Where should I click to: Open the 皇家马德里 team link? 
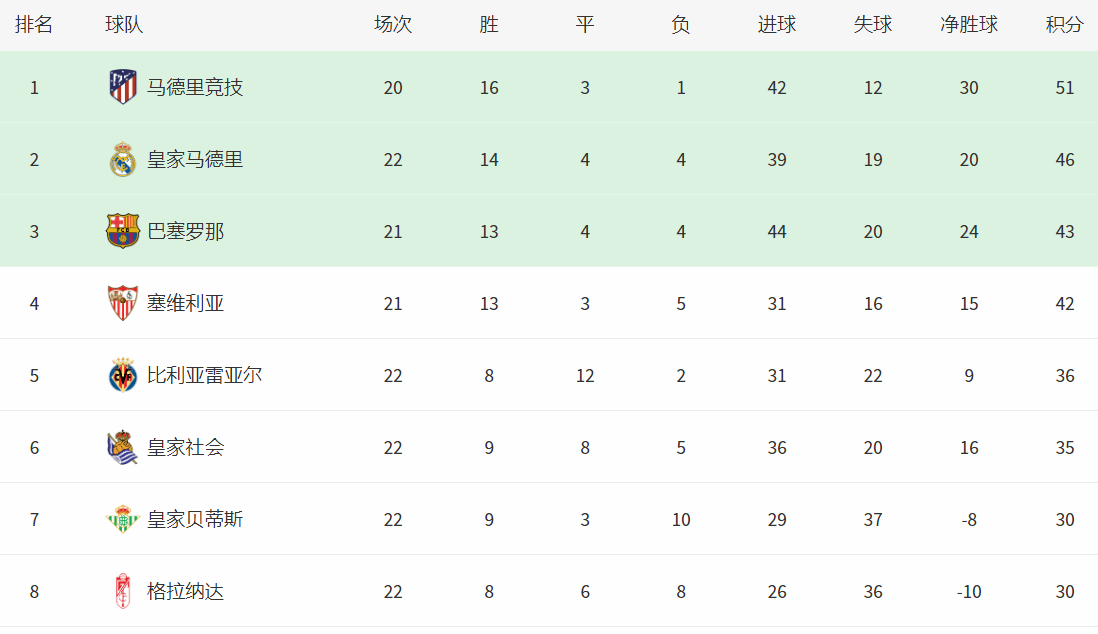(x=195, y=160)
